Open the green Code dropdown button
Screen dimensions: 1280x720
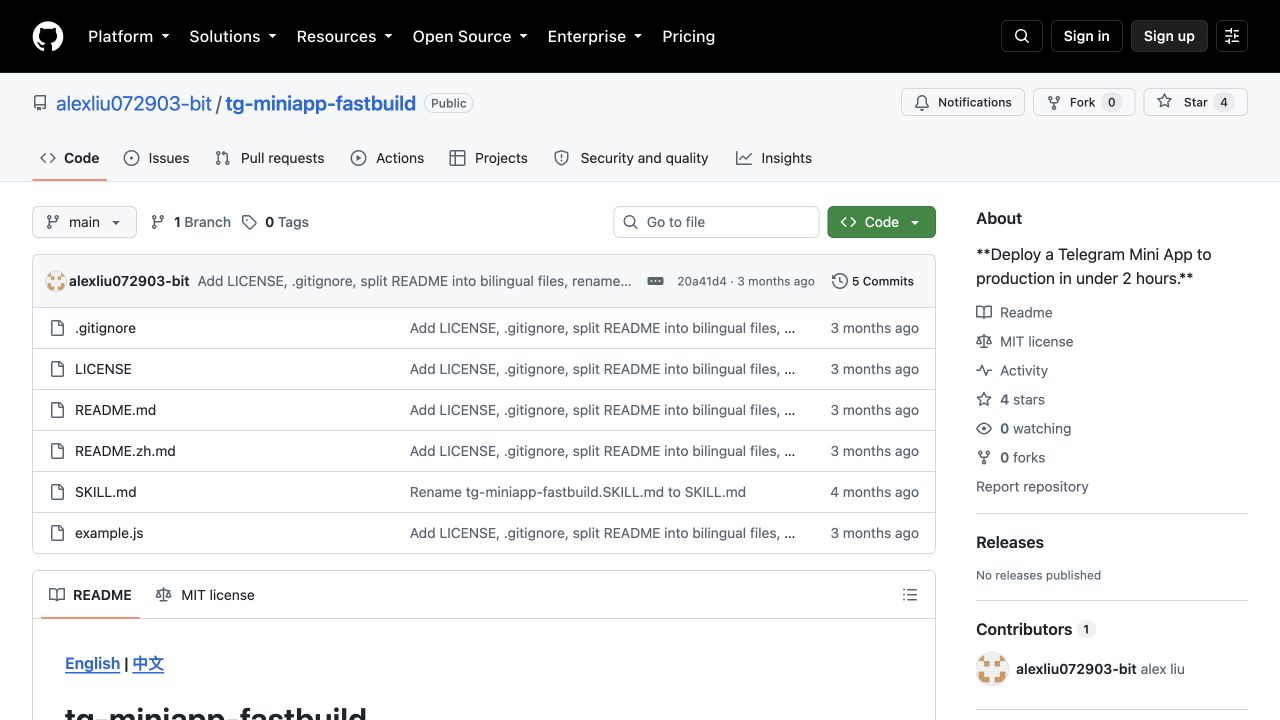coord(881,222)
